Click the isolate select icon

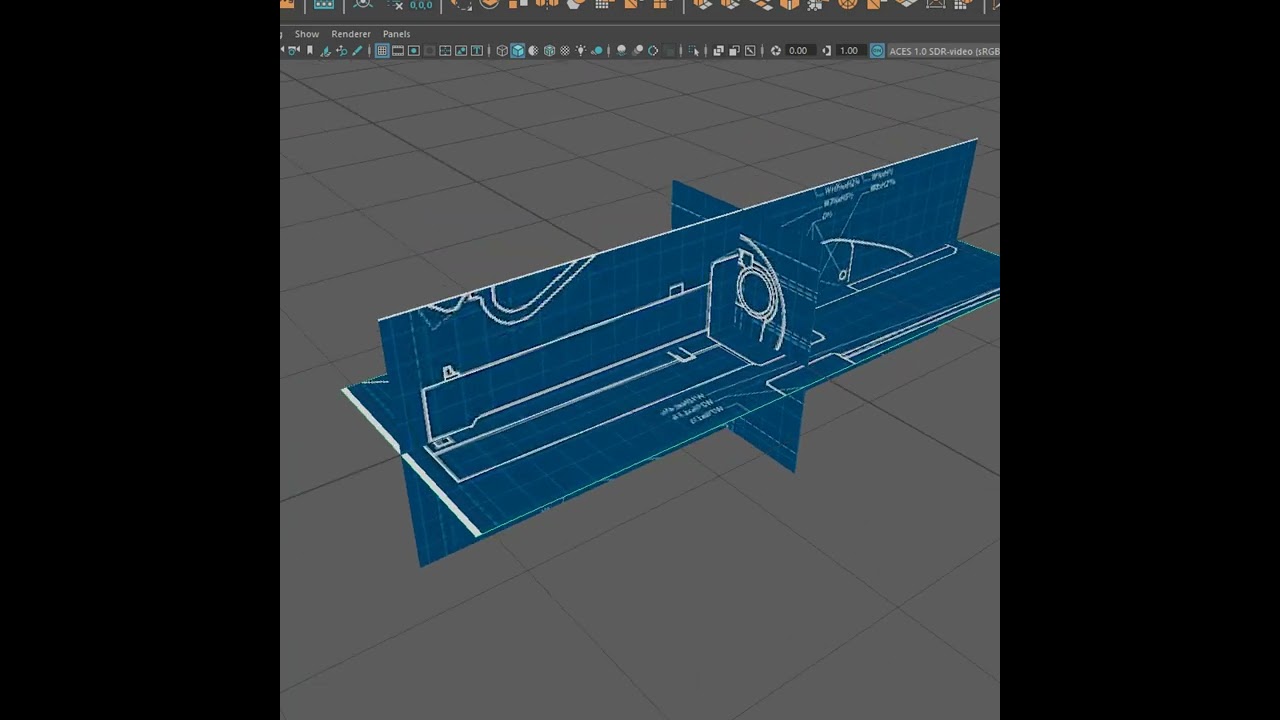(694, 50)
